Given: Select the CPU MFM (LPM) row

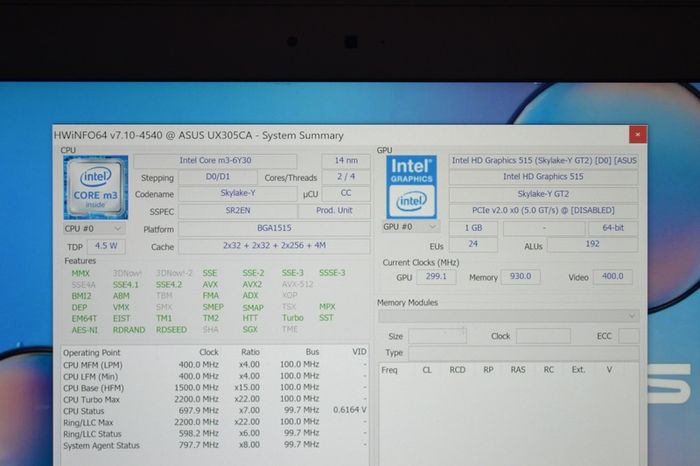Looking at the screenshot, I should 215,365.
